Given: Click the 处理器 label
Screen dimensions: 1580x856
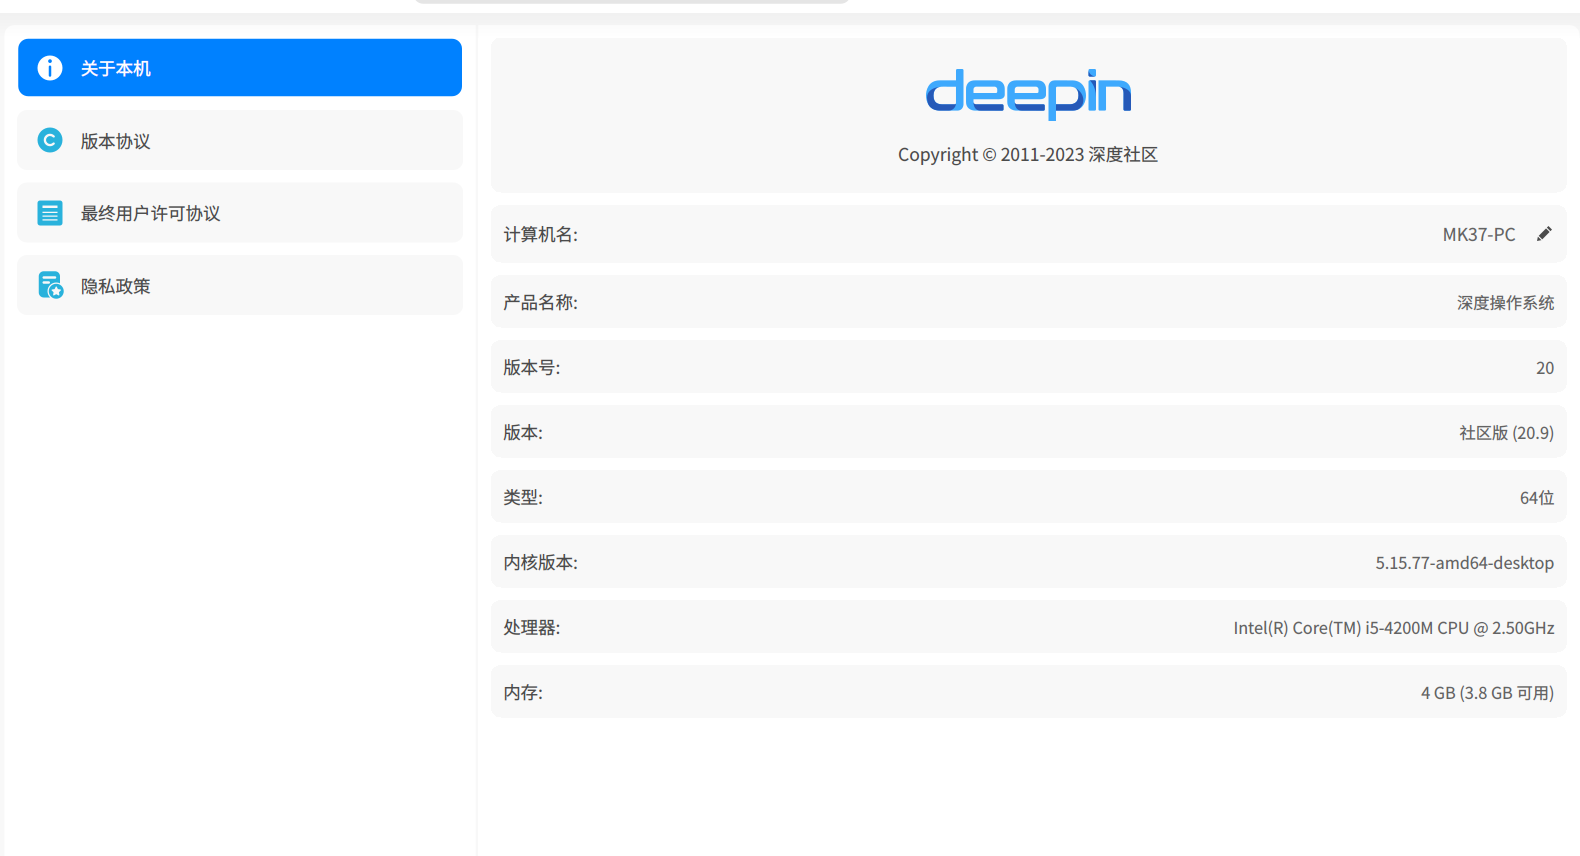Looking at the screenshot, I should tap(532, 628).
